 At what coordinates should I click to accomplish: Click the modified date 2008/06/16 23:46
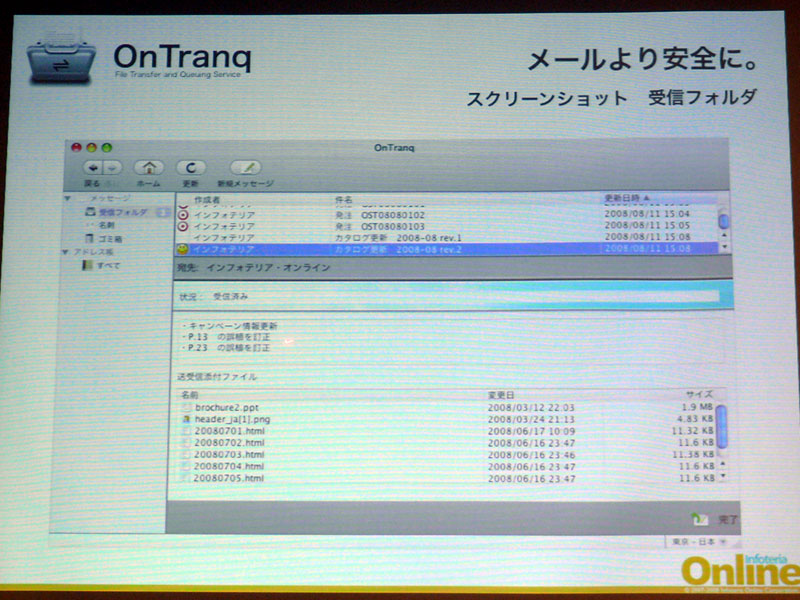click(531, 455)
